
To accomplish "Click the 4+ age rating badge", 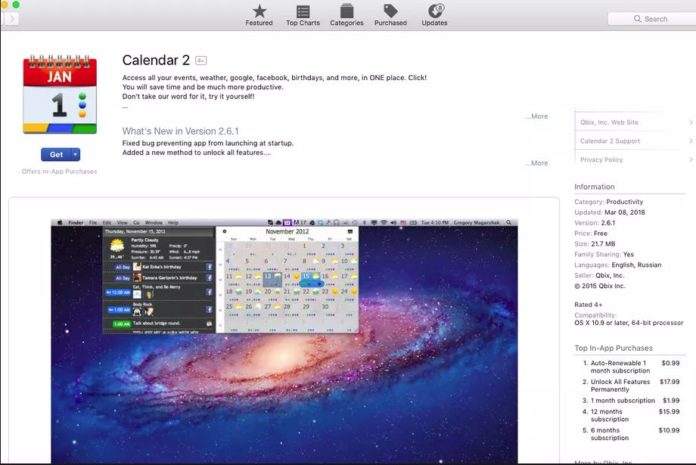I will pyautogui.click(x=201, y=60).
